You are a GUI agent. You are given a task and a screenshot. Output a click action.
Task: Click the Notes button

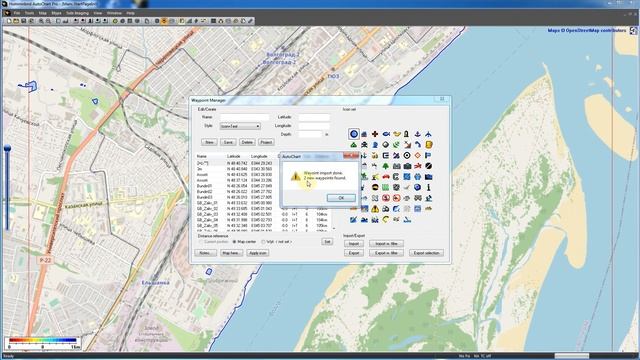click(x=205, y=253)
